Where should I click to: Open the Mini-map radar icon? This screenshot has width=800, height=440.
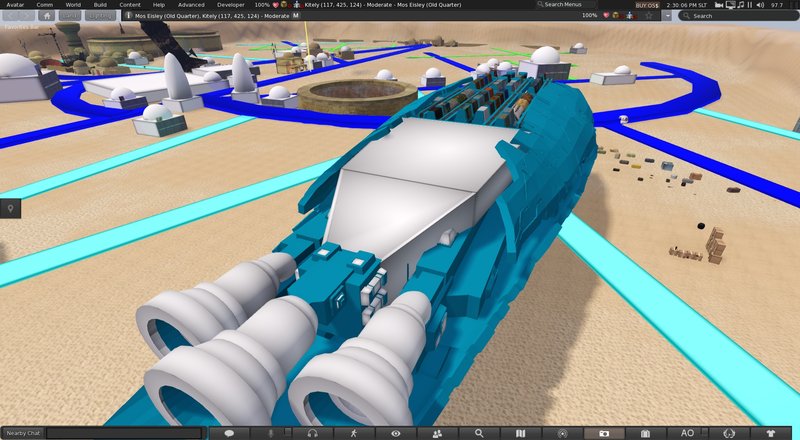click(x=562, y=433)
